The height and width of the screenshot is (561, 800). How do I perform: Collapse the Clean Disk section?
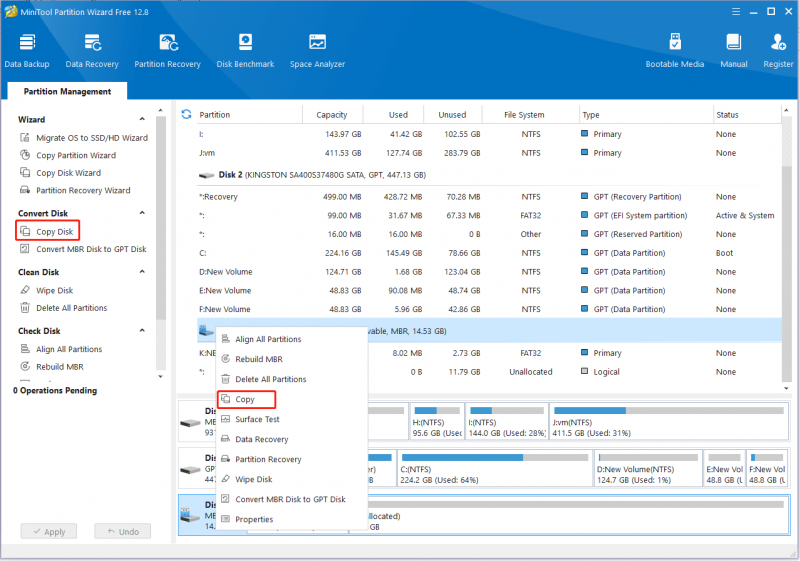click(142, 271)
